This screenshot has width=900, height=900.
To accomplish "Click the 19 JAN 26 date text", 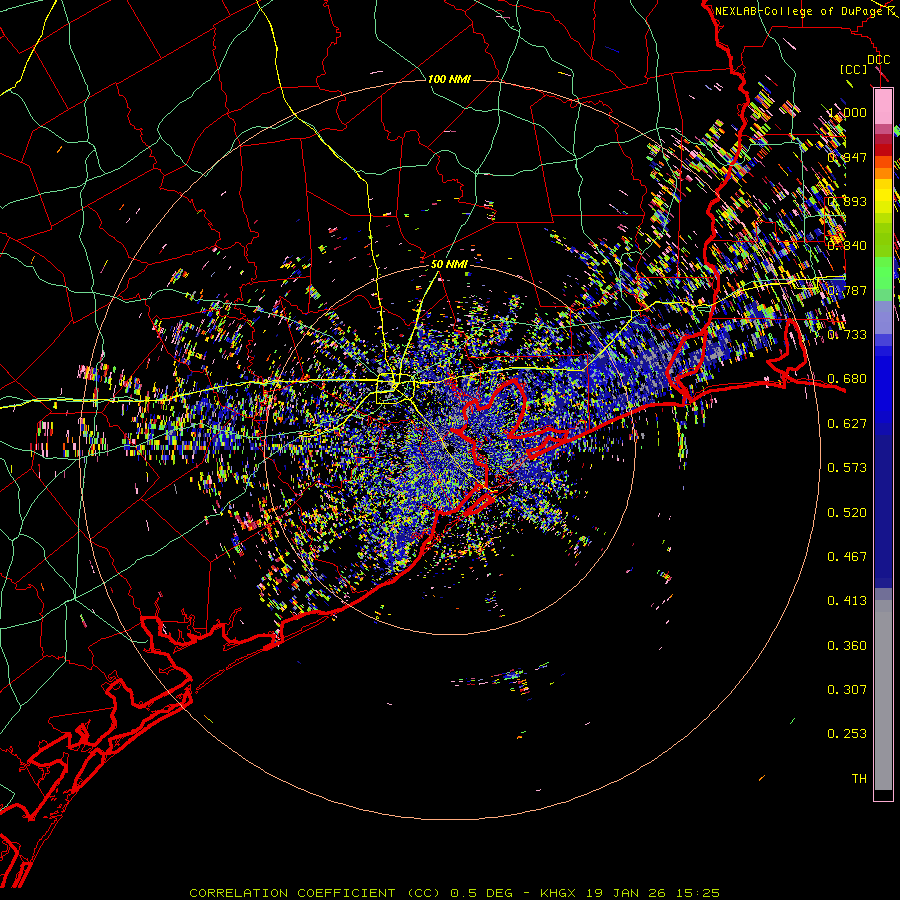I will pos(625,893).
